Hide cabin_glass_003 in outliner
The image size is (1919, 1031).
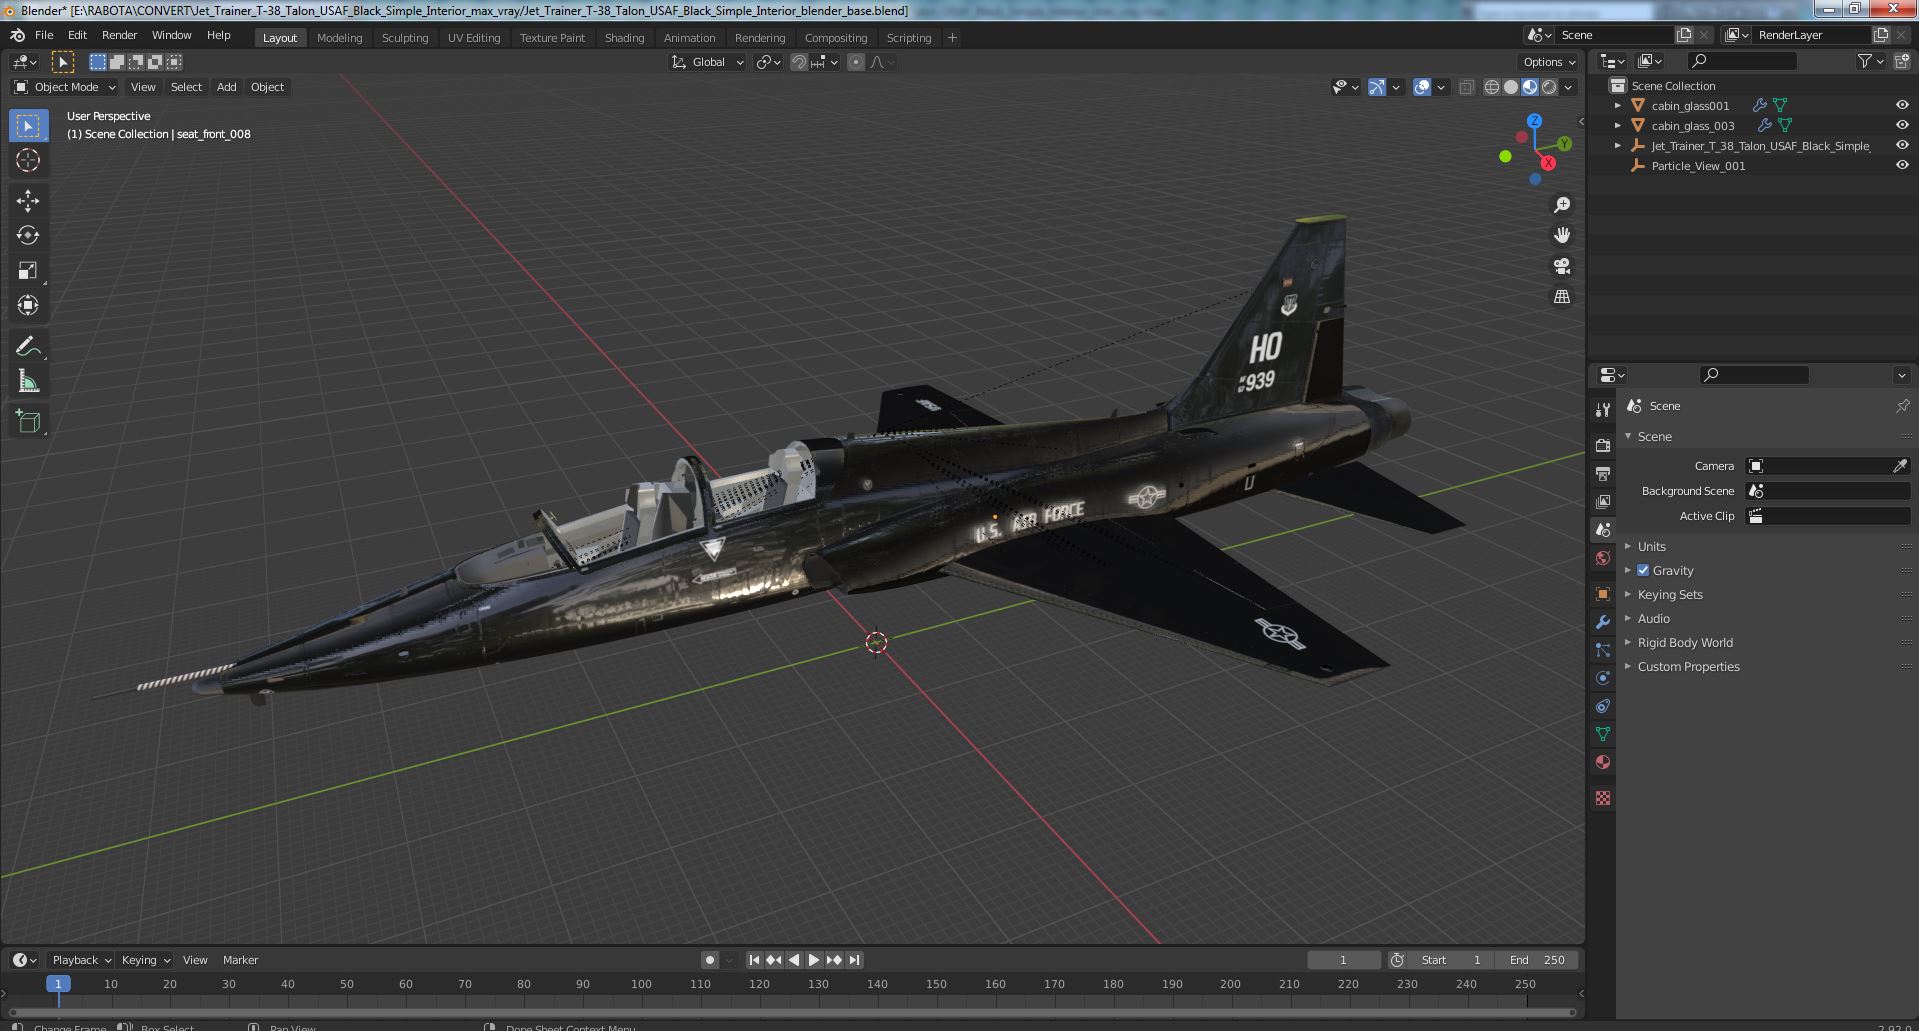pos(1902,125)
